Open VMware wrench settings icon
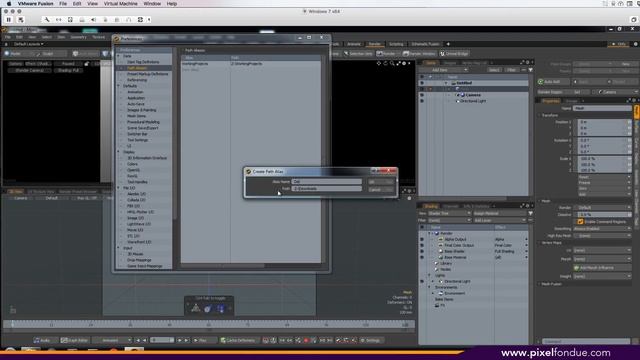Viewport: 640px width, 360px height. [x=47, y=20]
